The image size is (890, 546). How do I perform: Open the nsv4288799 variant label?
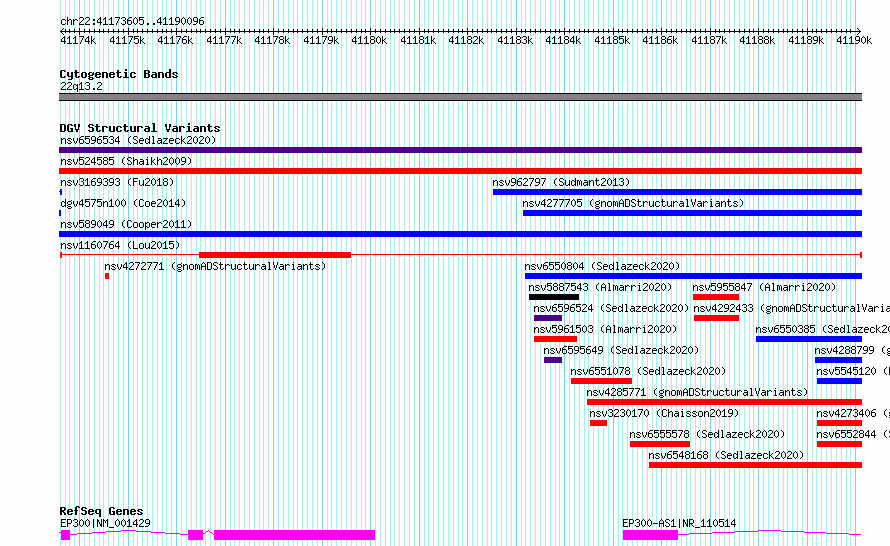(x=852, y=350)
